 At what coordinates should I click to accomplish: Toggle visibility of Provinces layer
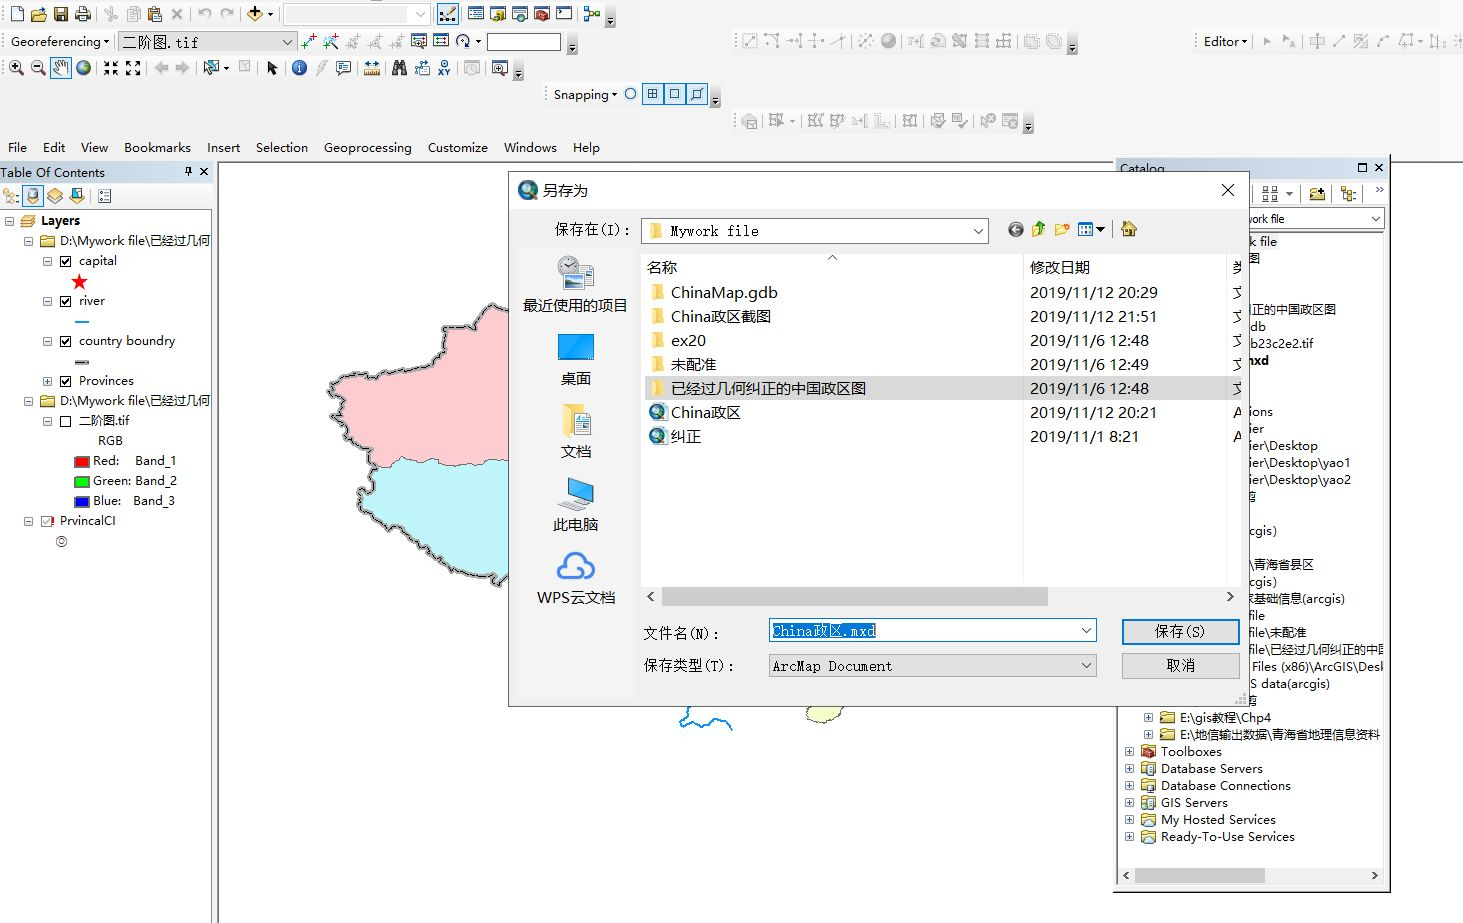[65, 381]
